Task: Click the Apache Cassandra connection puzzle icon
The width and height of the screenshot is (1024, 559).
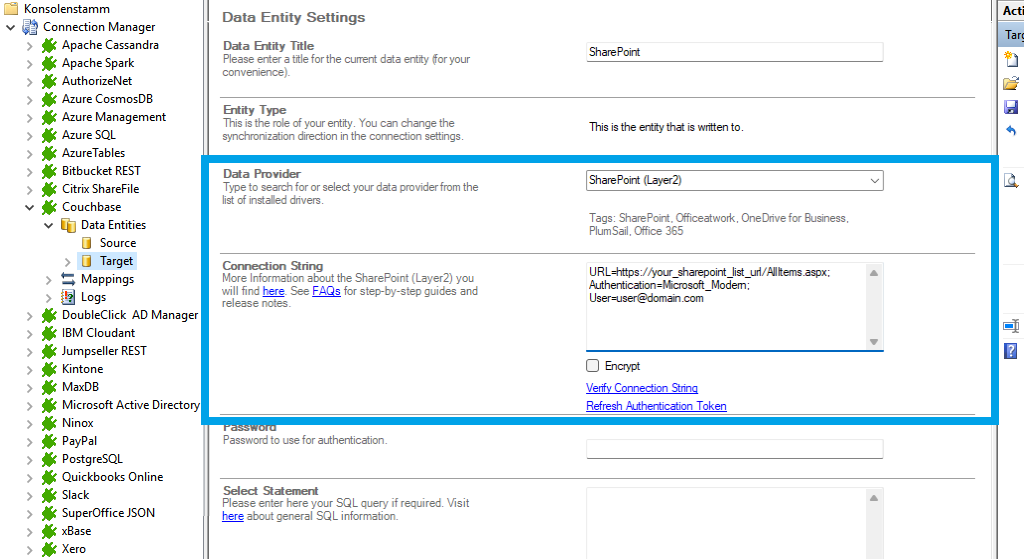Action: [x=49, y=45]
